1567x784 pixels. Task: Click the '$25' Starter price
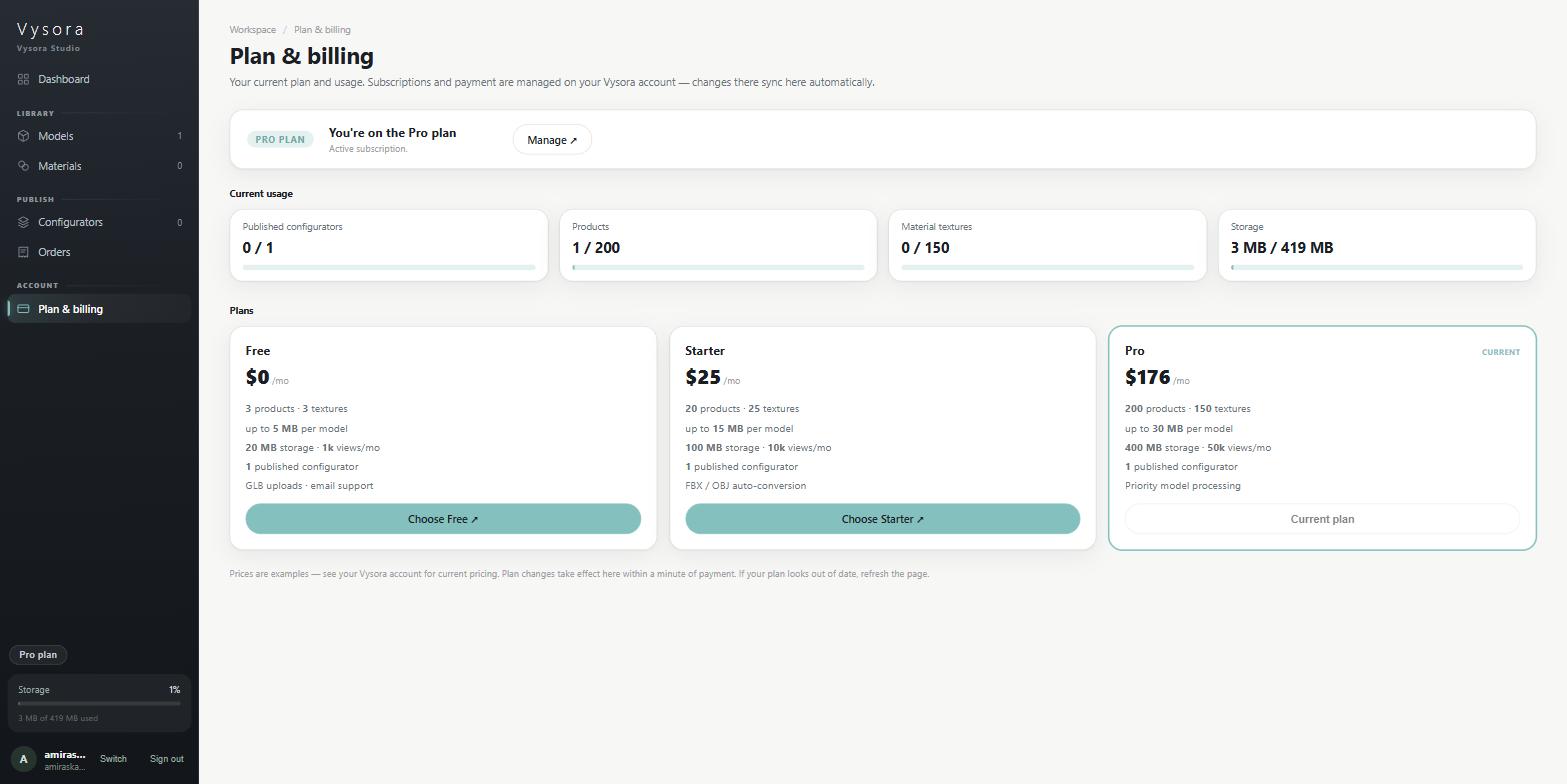coord(703,377)
